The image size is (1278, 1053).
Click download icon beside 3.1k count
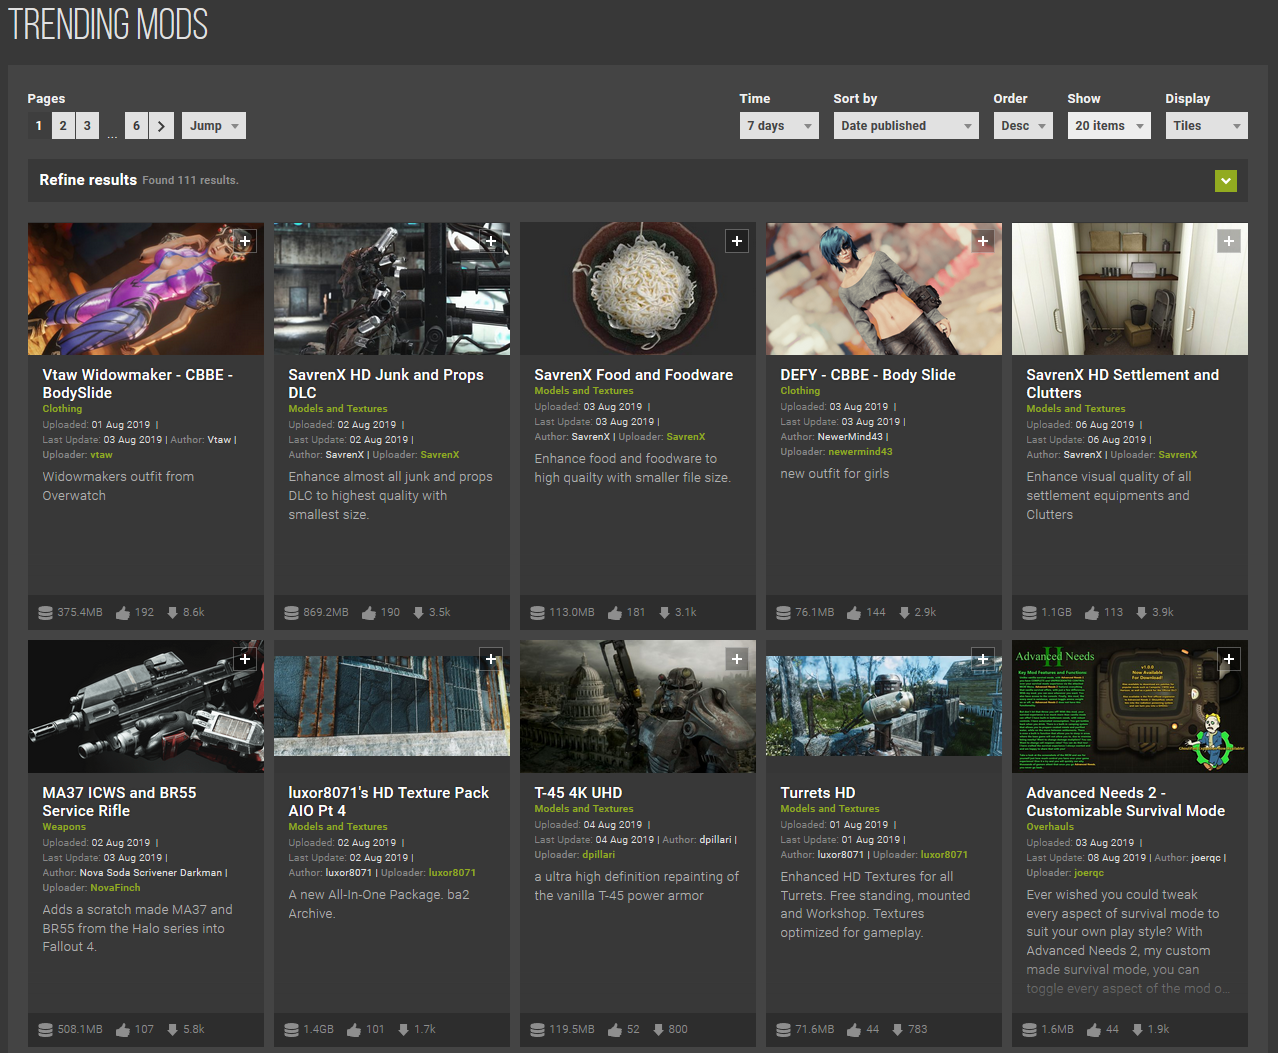[664, 612]
